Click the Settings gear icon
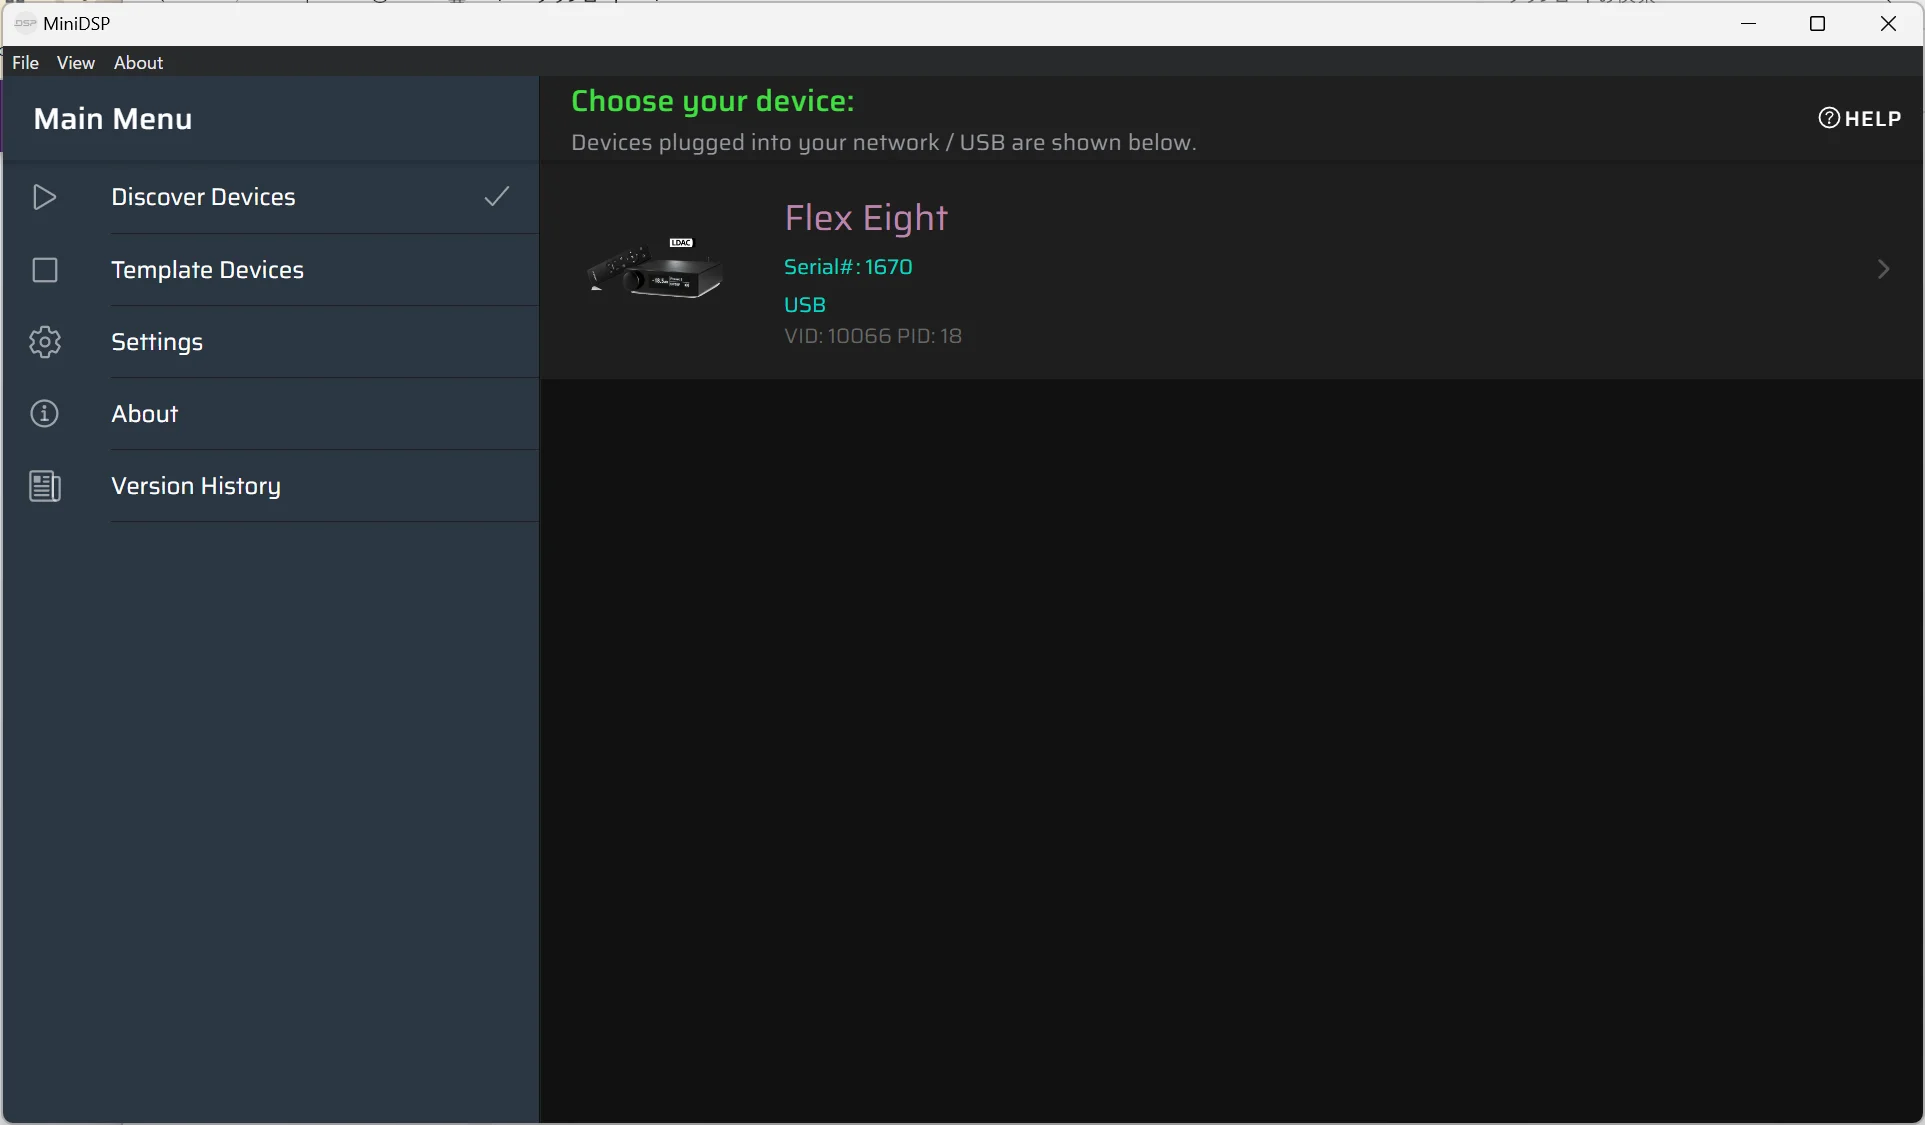The width and height of the screenshot is (1925, 1125). [45, 342]
